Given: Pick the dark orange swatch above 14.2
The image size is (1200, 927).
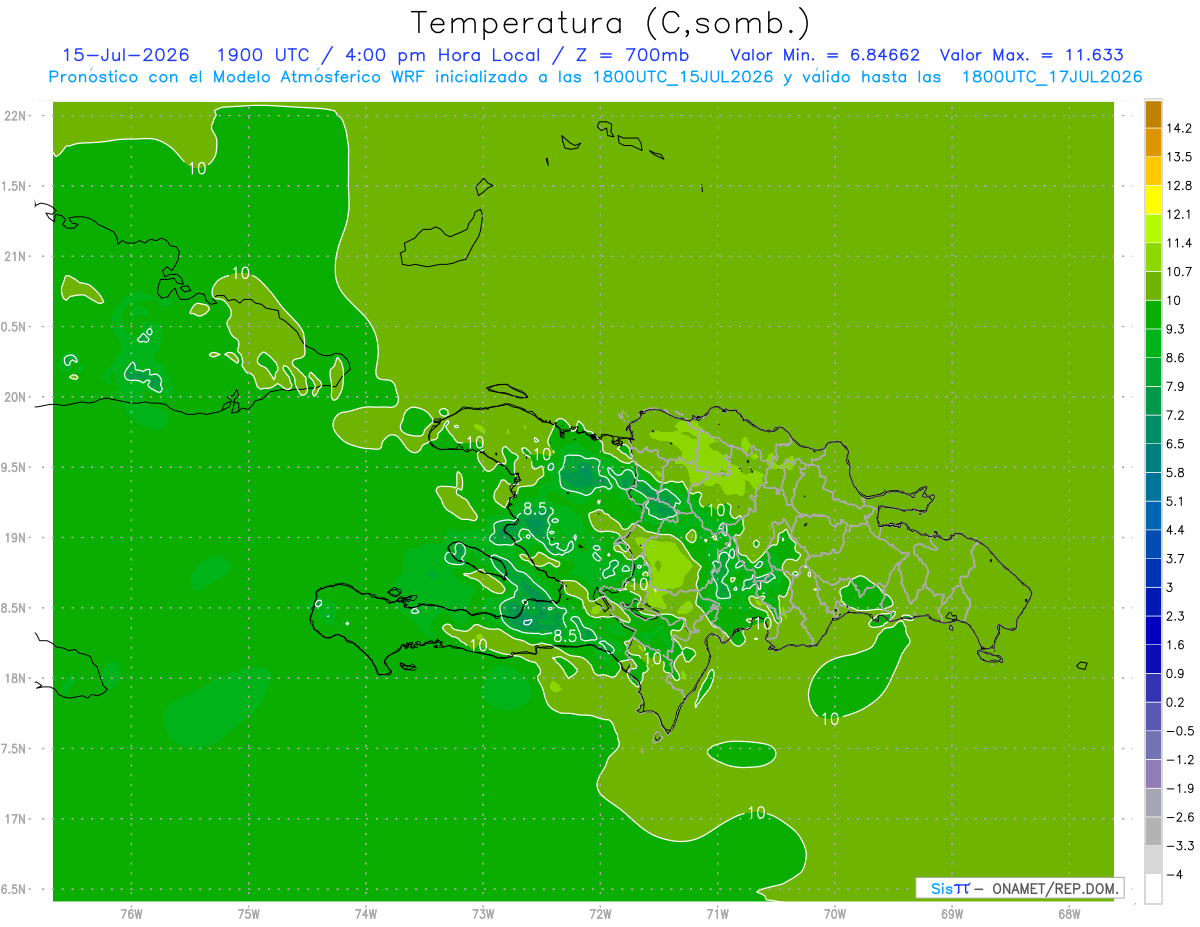Looking at the screenshot, I should click(1153, 114).
